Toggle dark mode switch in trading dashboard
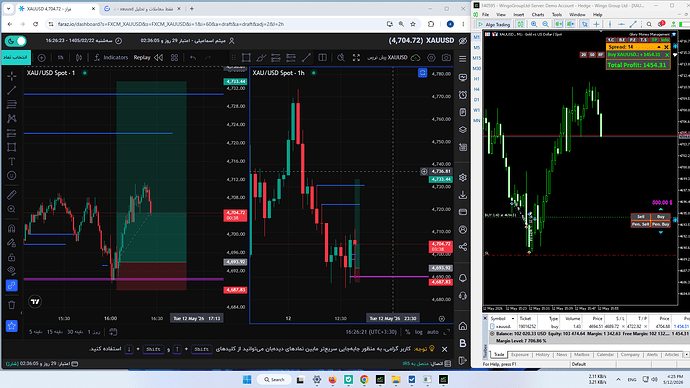Image resolution: width=690 pixels, height=388 pixels. click(16, 41)
